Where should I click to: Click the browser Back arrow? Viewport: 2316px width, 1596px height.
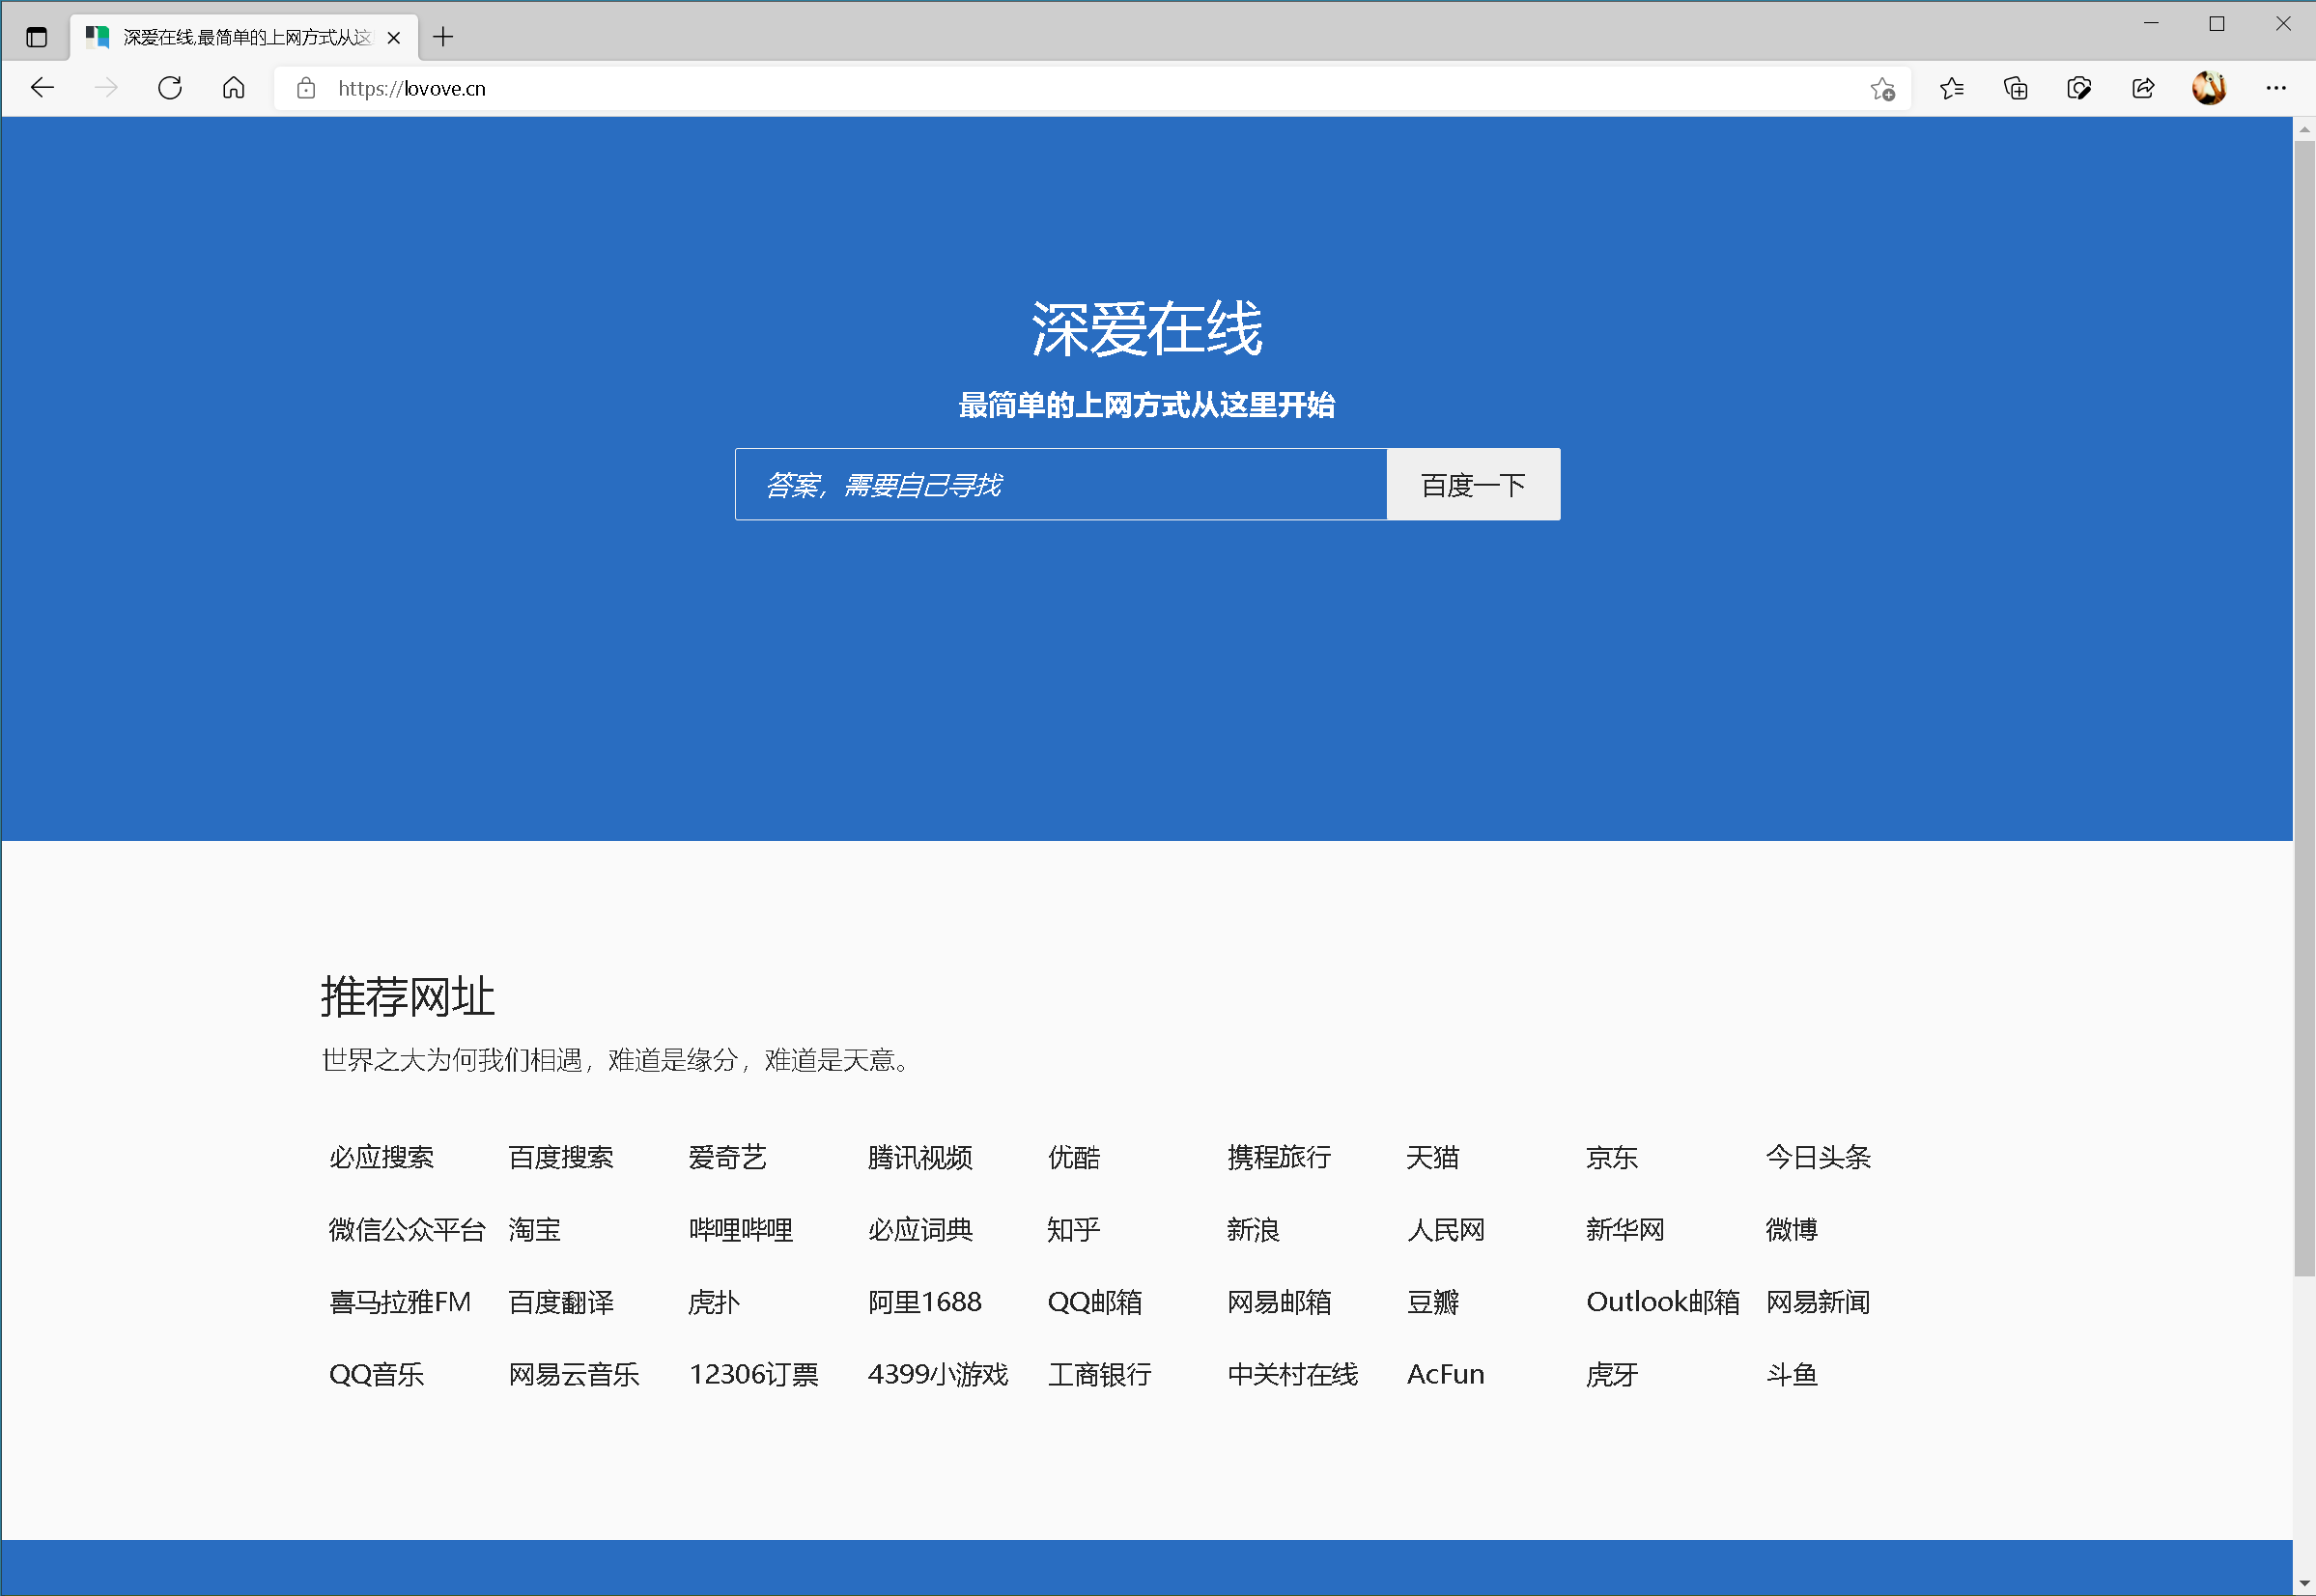pyautogui.click(x=42, y=88)
